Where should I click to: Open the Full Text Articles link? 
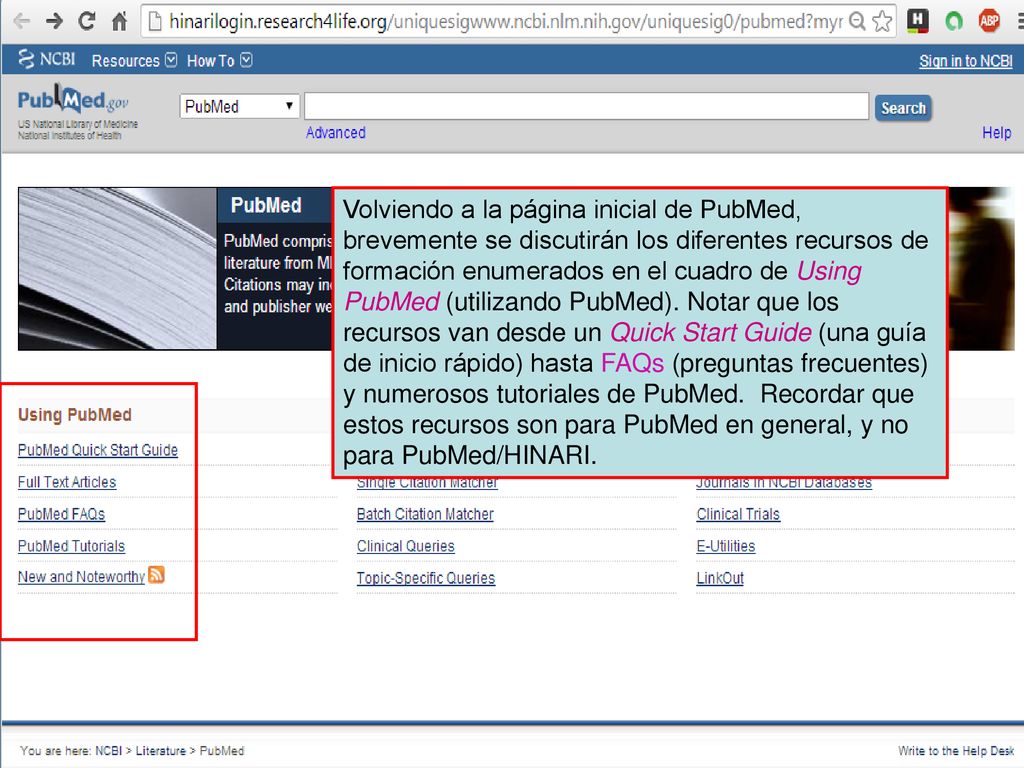67,482
